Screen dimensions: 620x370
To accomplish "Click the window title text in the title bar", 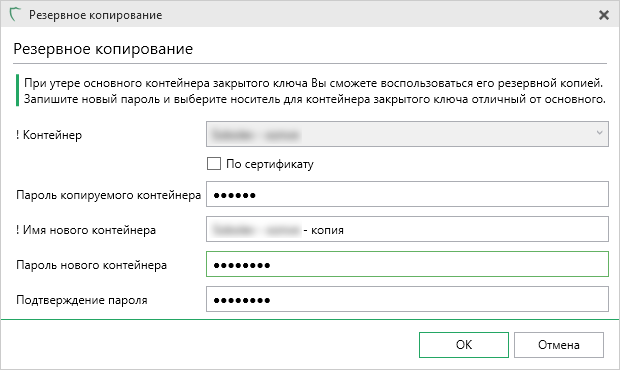I will tap(95, 15).
